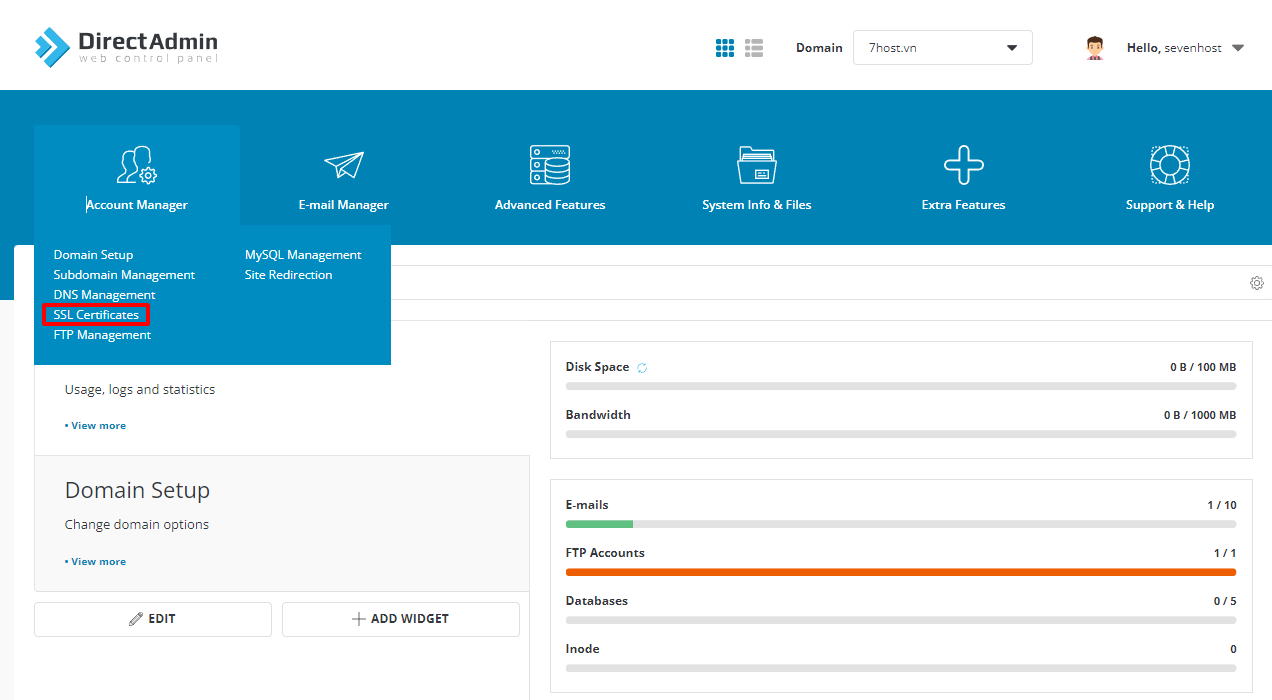The width and height of the screenshot is (1272, 700).
Task: Open widget settings gear icon
Action: point(1257,283)
